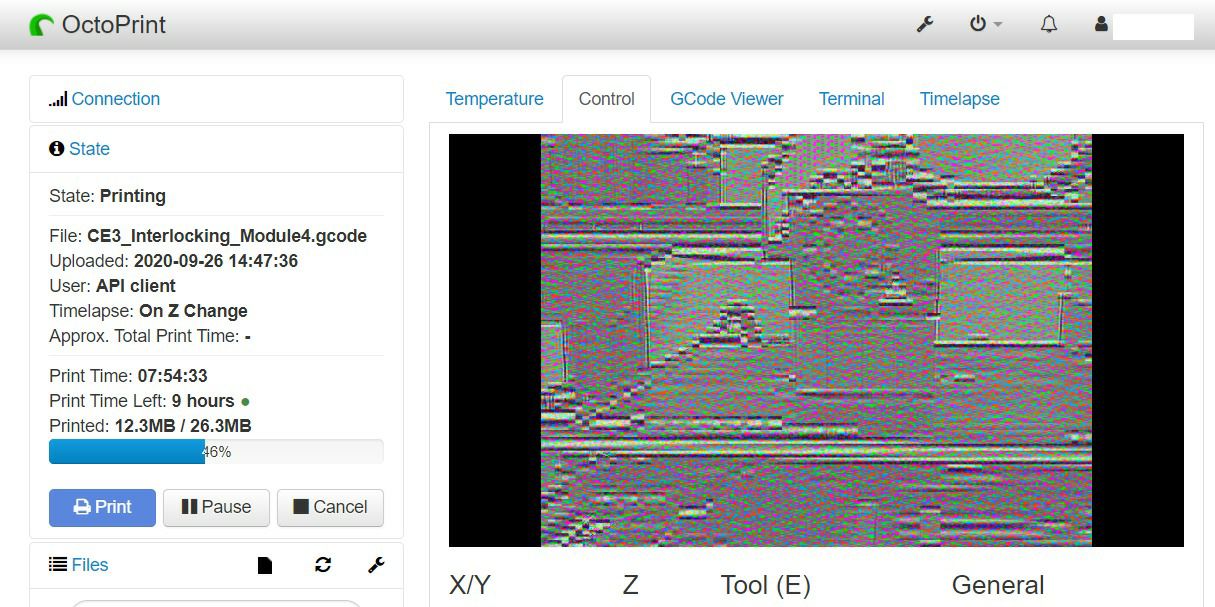Open the GCode Viewer tab

point(727,99)
